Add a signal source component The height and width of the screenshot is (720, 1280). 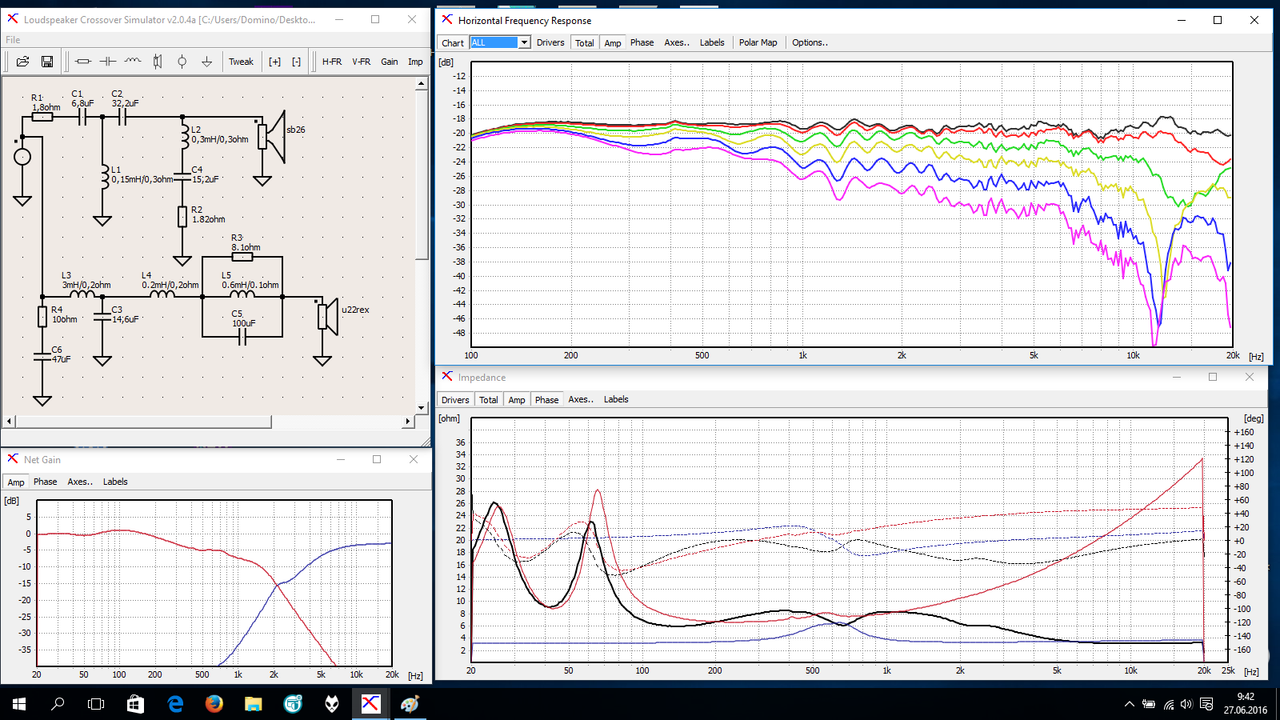[x=181, y=61]
